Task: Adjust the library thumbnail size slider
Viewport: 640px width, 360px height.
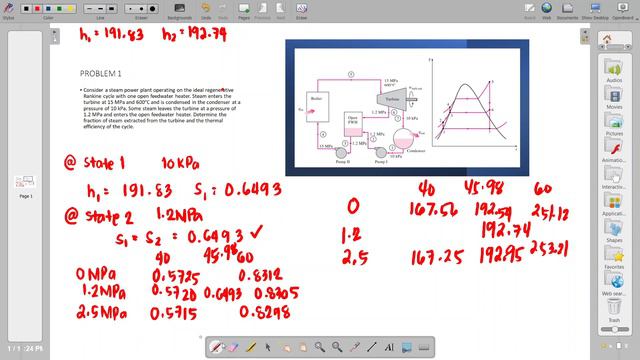Action: coord(614,329)
